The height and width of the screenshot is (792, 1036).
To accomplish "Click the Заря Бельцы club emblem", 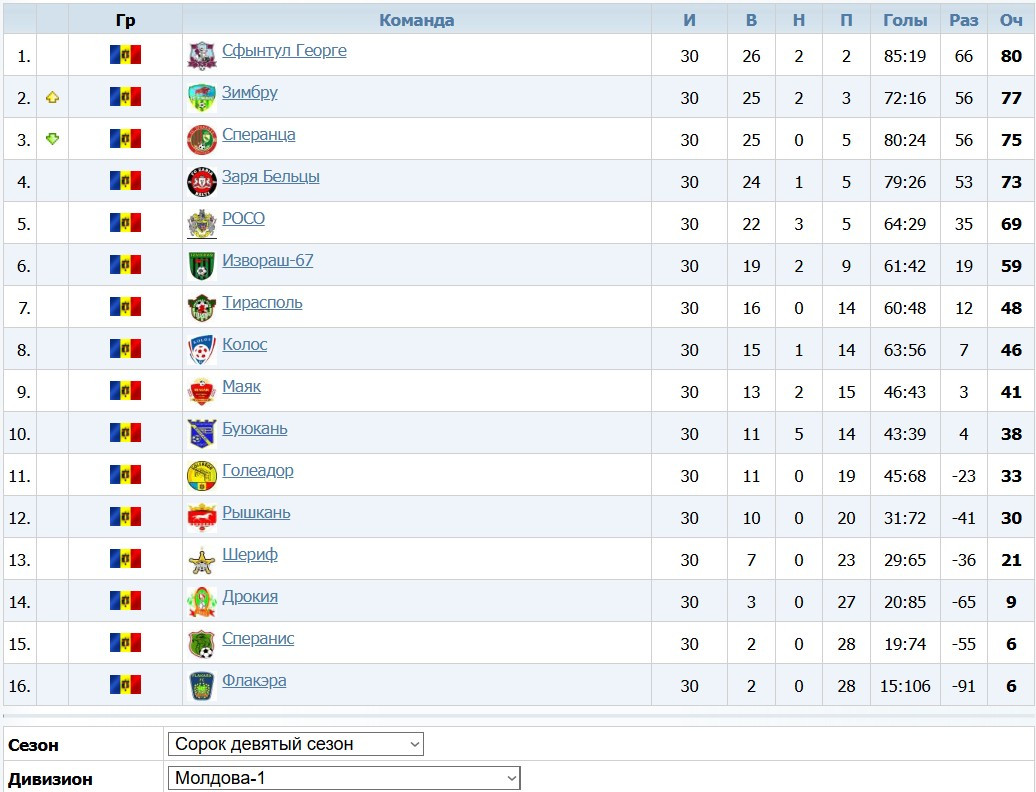I will tap(202, 182).
